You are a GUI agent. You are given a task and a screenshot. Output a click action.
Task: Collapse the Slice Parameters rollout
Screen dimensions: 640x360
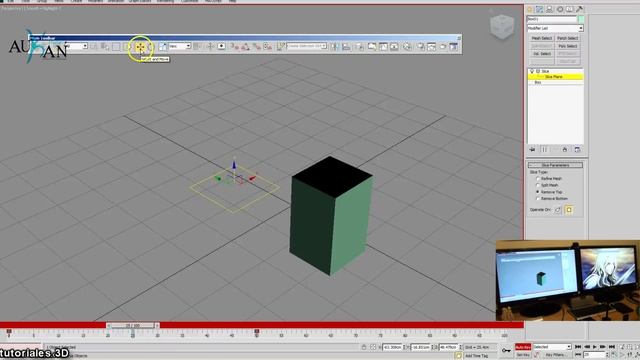[x=555, y=165]
